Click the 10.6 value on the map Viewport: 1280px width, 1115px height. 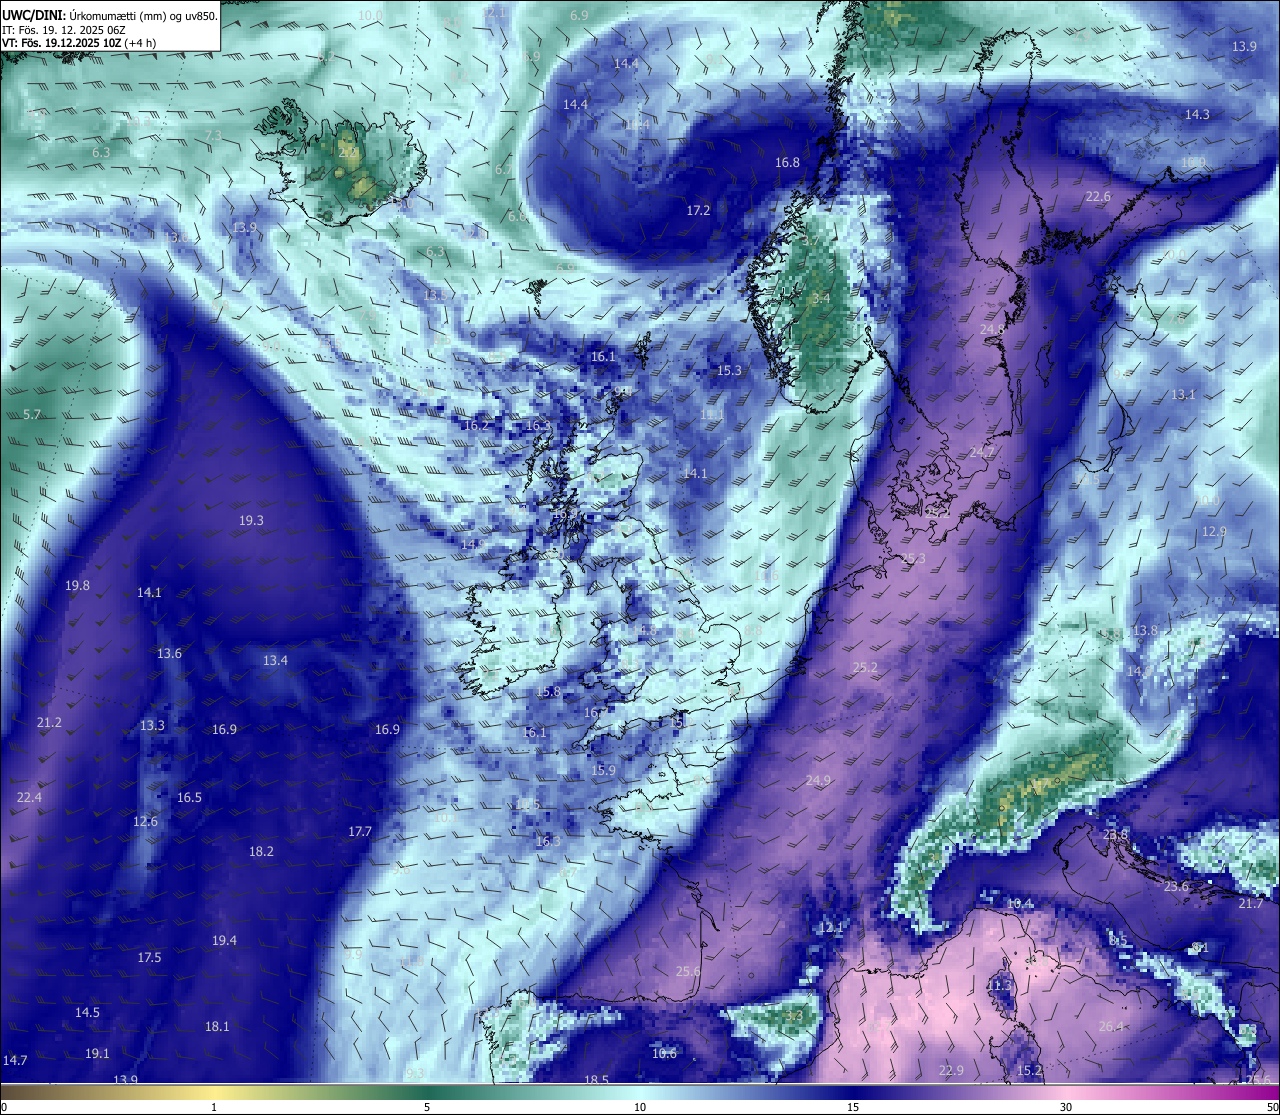[x=664, y=1053]
